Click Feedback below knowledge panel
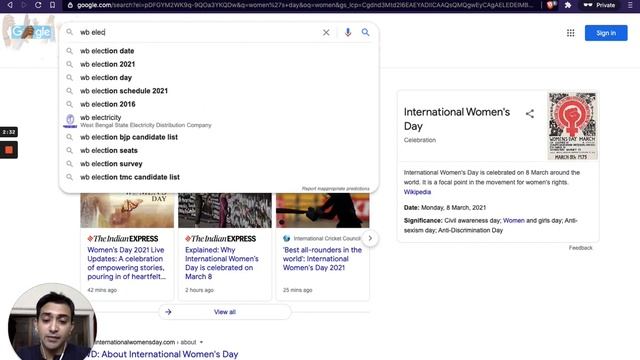This screenshot has width=640, height=360. tap(580, 248)
